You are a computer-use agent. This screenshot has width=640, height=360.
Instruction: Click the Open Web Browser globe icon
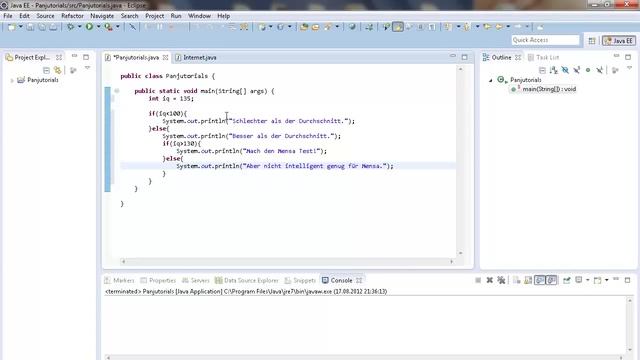(352, 27)
